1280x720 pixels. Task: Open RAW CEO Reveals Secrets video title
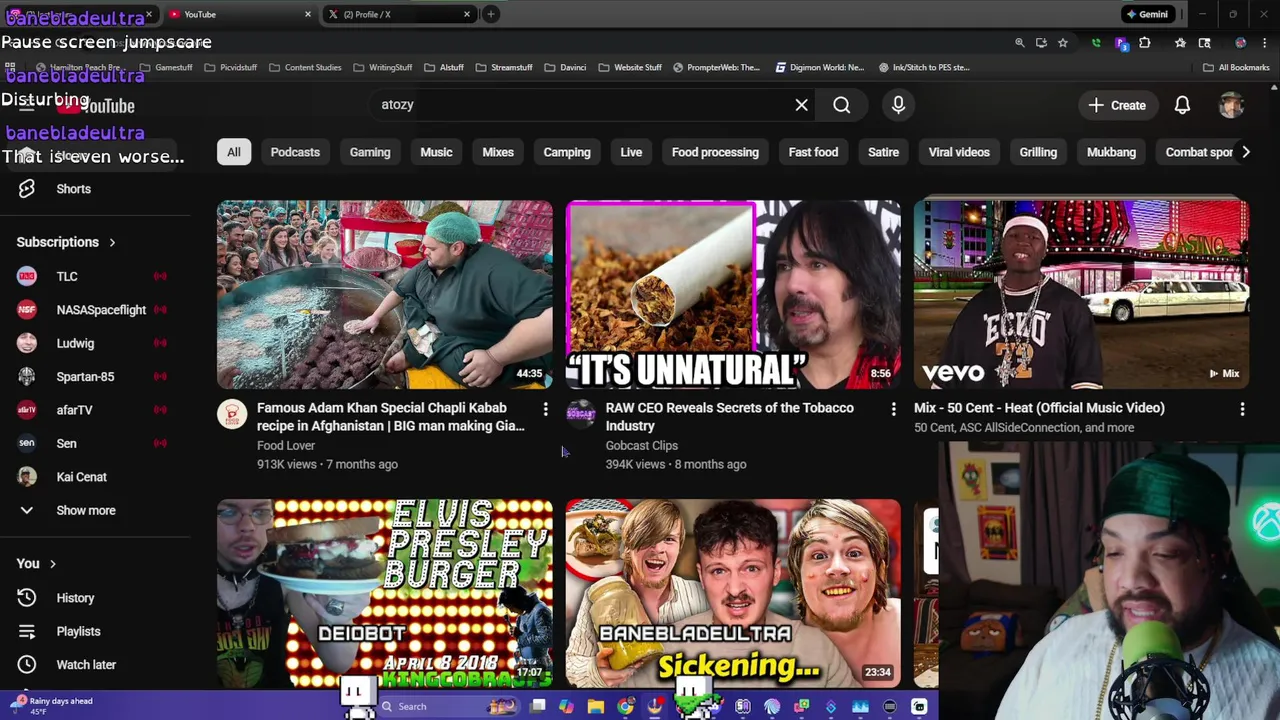tap(729, 417)
